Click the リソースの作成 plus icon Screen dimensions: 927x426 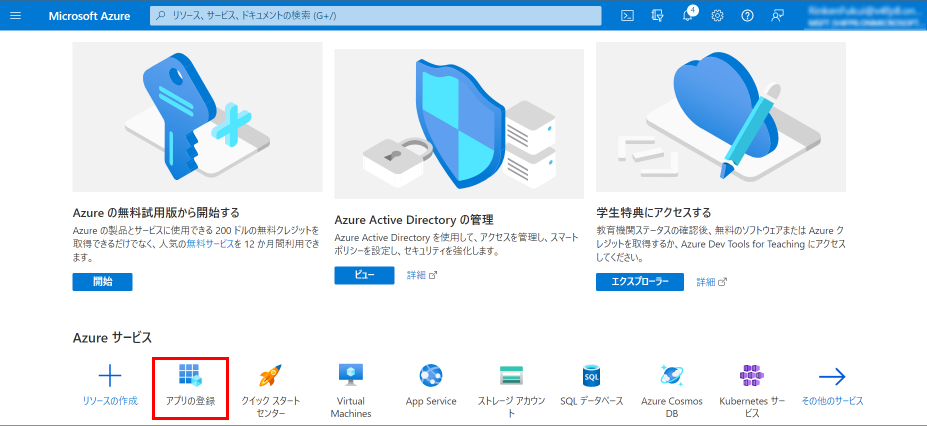110,376
